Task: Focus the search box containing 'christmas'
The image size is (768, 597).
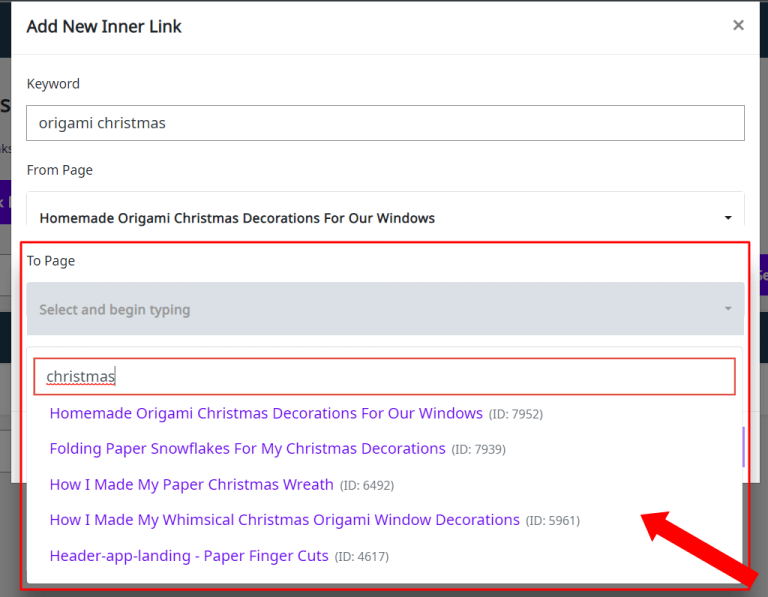Action: [x=385, y=376]
